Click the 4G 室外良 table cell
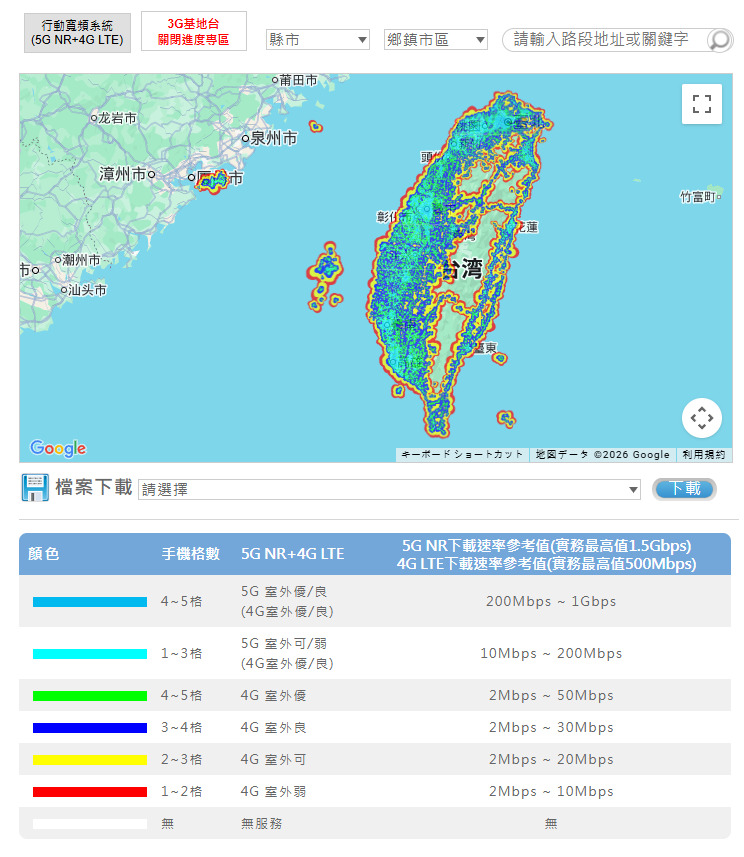Viewport: 744px width, 857px height. tap(273, 727)
